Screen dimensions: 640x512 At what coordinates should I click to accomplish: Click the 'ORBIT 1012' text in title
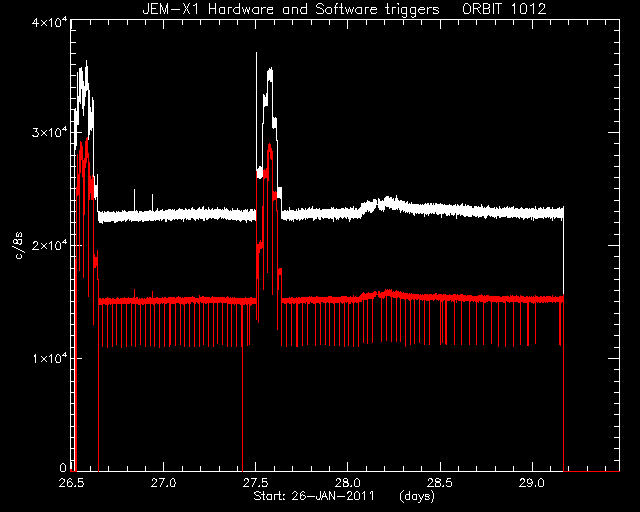pos(504,9)
